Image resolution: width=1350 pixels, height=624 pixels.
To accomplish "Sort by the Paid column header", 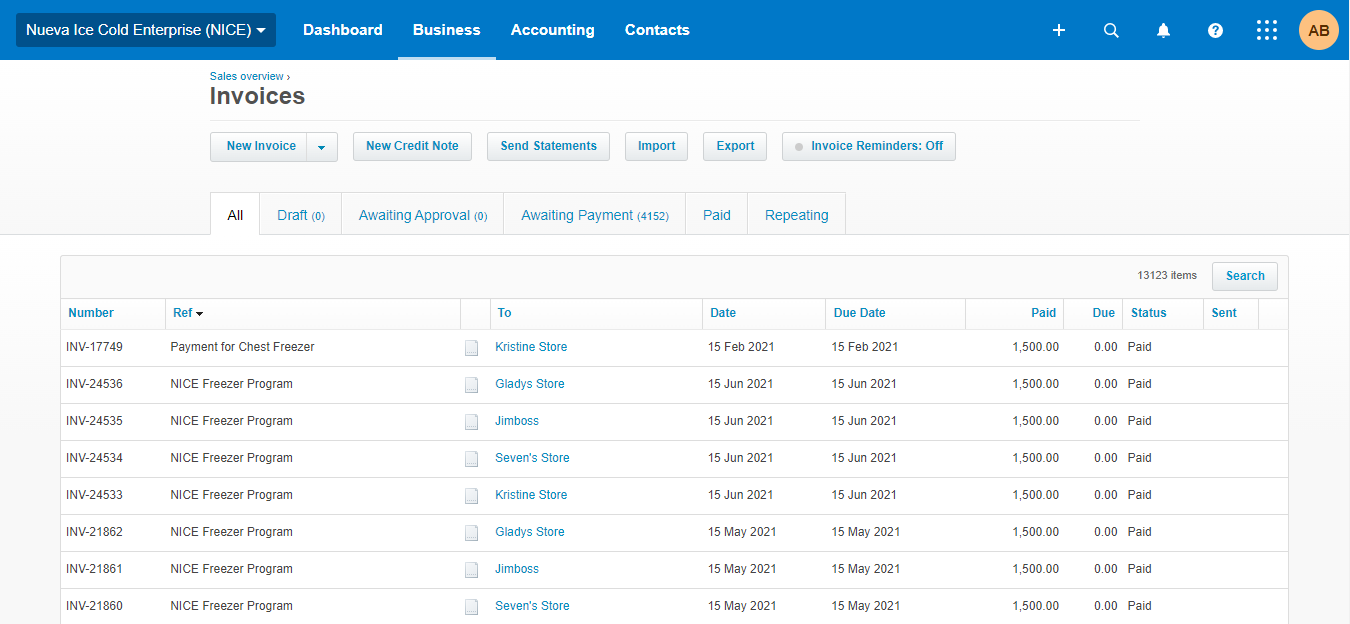I will (1043, 313).
